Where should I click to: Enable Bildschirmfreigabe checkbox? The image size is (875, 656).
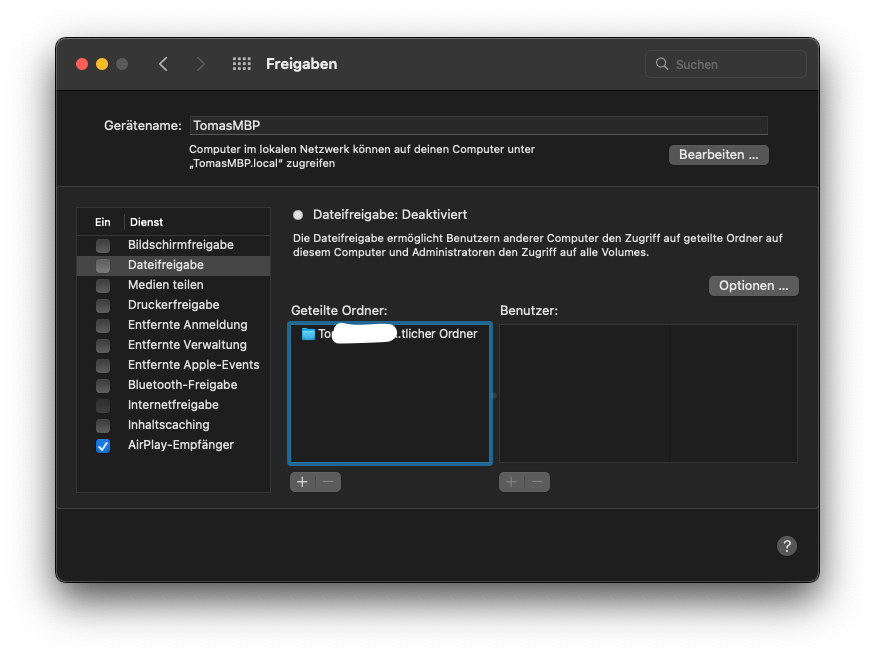pyautogui.click(x=103, y=245)
